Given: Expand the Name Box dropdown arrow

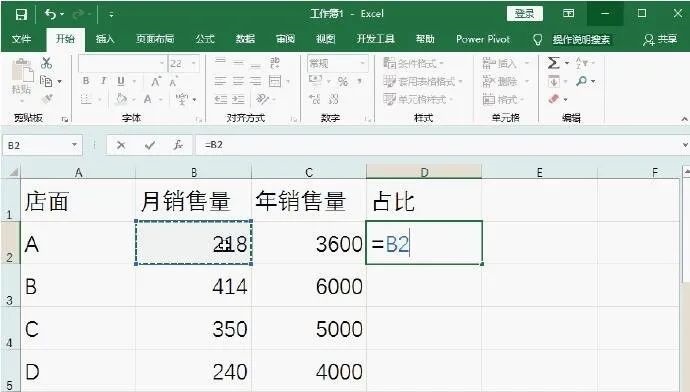Looking at the screenshot, I should [74, 145].
